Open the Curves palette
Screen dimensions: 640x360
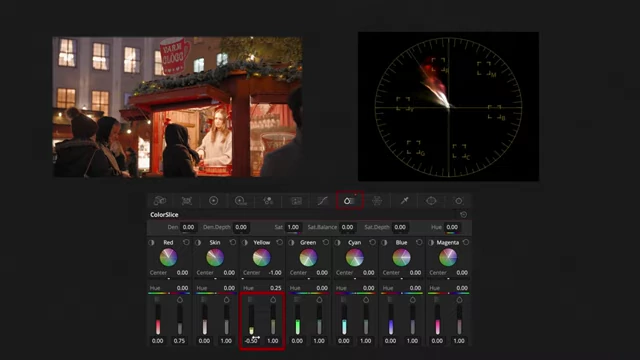pos(322,200)
